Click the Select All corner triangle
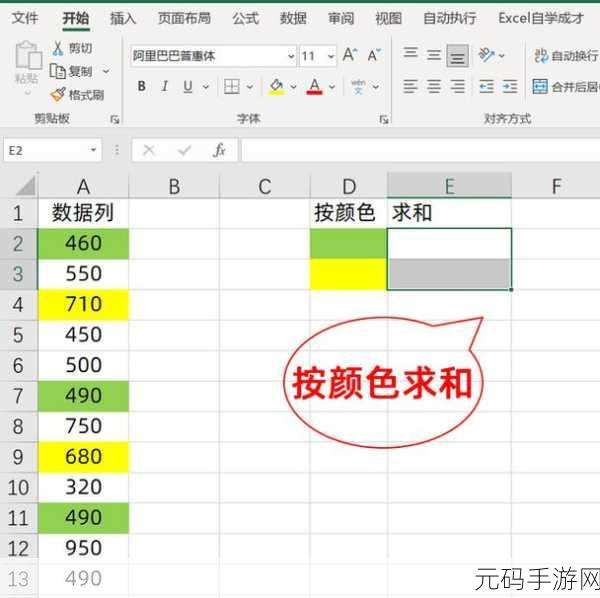The image size is (600, 598). point(26,186)
